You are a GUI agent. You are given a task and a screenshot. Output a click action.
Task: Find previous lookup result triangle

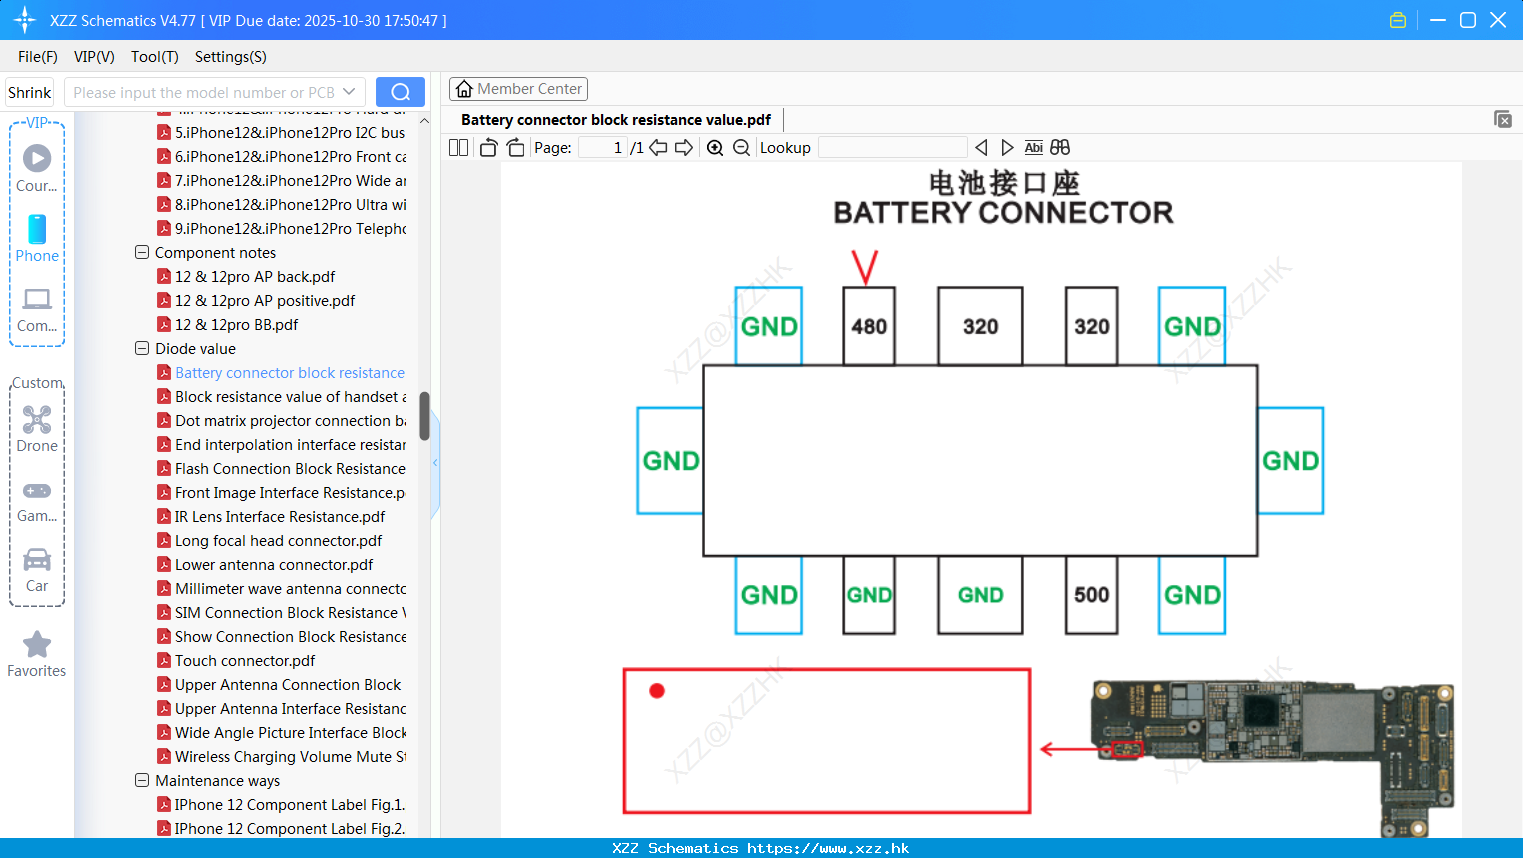click(x=981, y=147)
